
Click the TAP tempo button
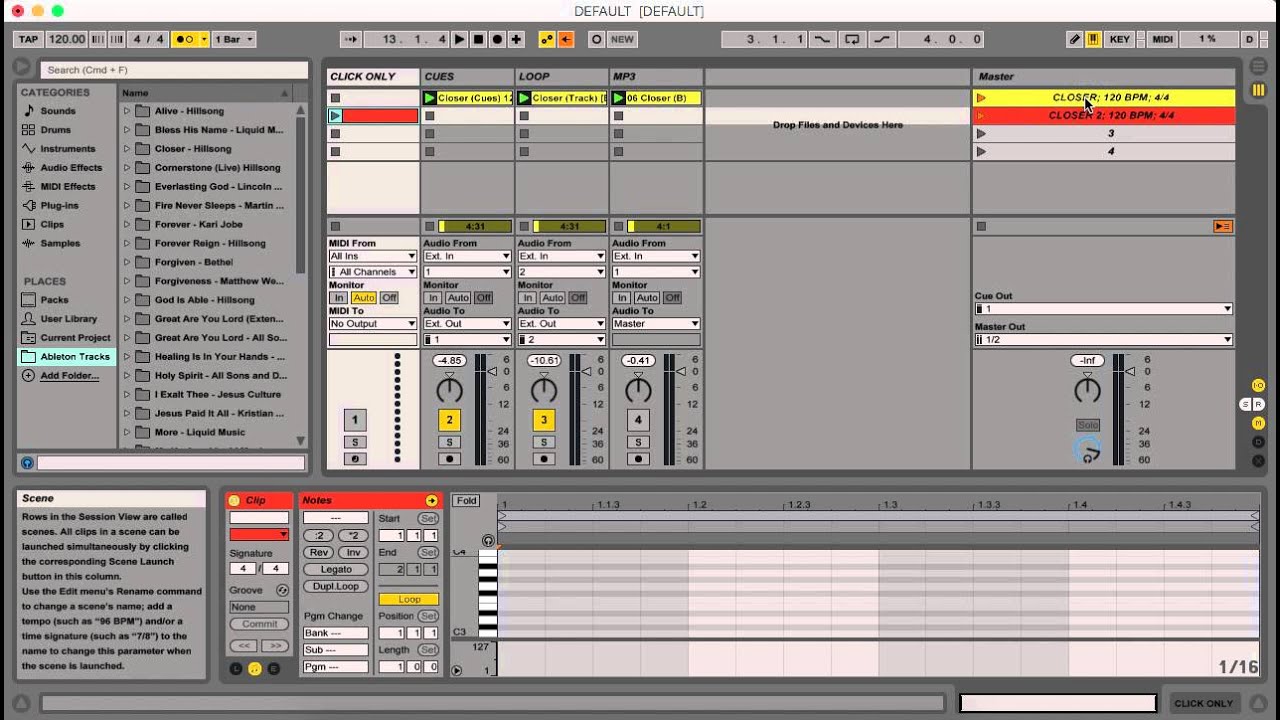28,39
